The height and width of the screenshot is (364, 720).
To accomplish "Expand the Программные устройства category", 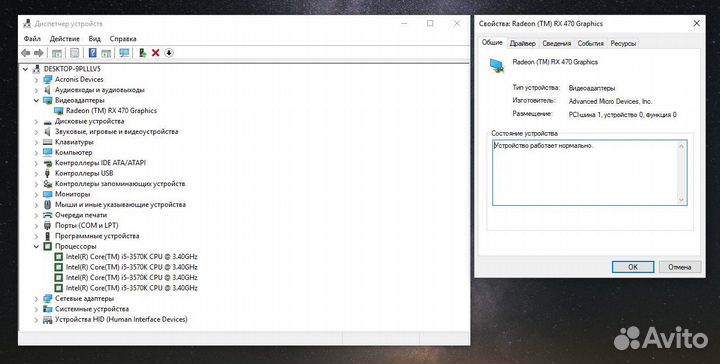I will pyautogui.click(x=36, y=236).
